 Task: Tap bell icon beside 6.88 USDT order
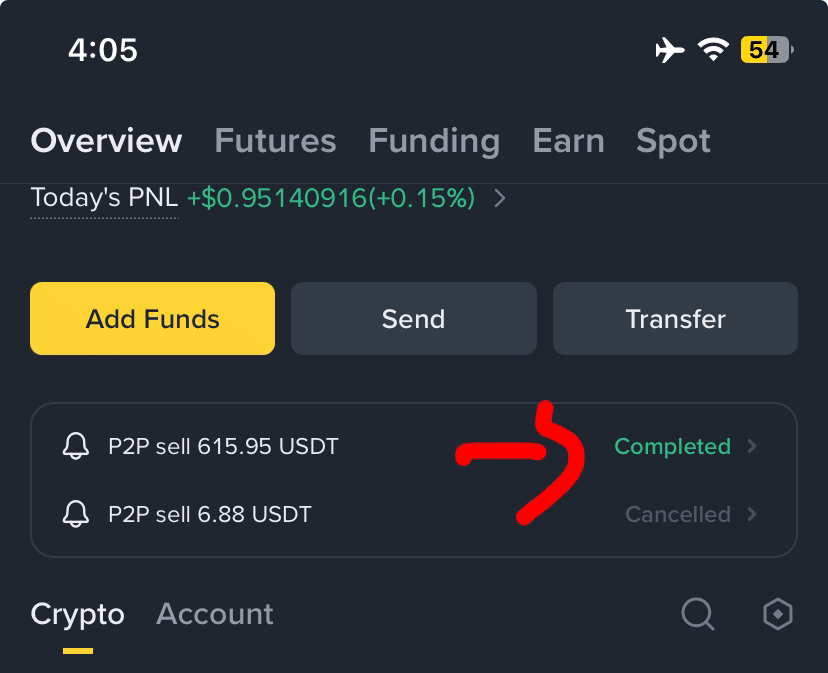click(x=76, y=514)
